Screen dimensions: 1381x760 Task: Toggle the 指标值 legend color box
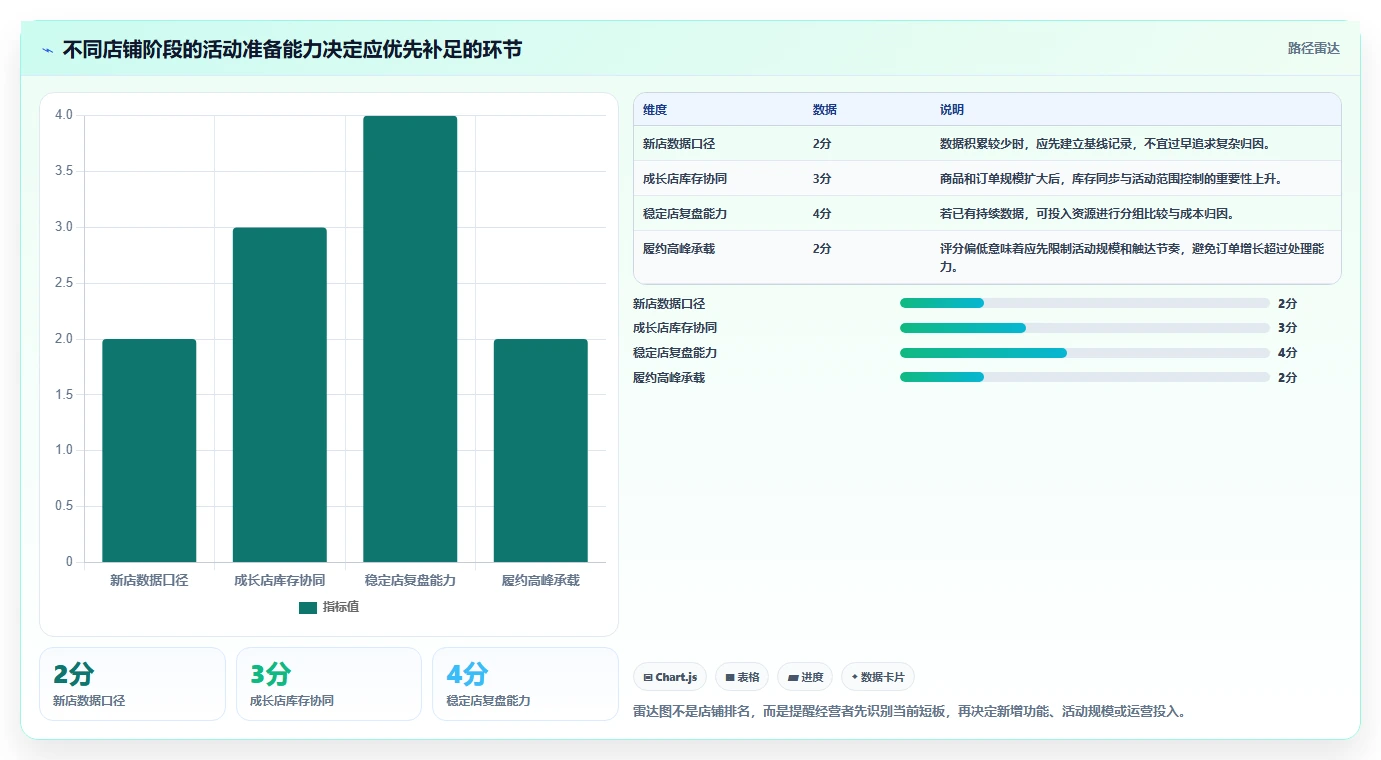click(308, 607)
